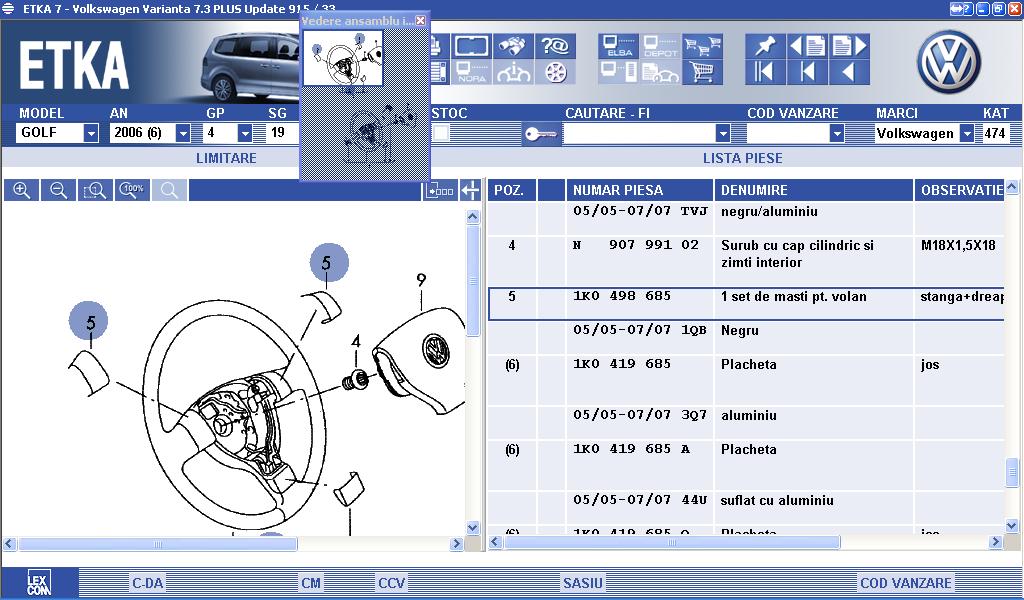Click the zoom out magnifier icon

[58, 190]
